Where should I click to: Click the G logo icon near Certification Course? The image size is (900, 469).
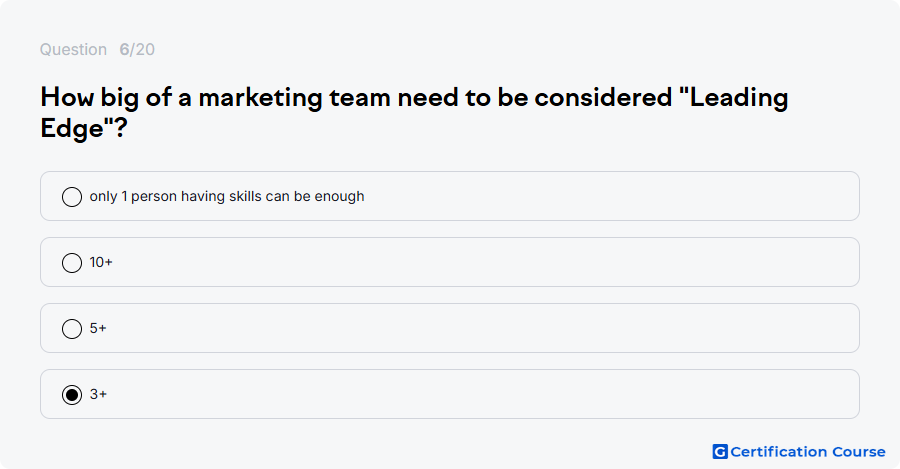coord(720,452)
